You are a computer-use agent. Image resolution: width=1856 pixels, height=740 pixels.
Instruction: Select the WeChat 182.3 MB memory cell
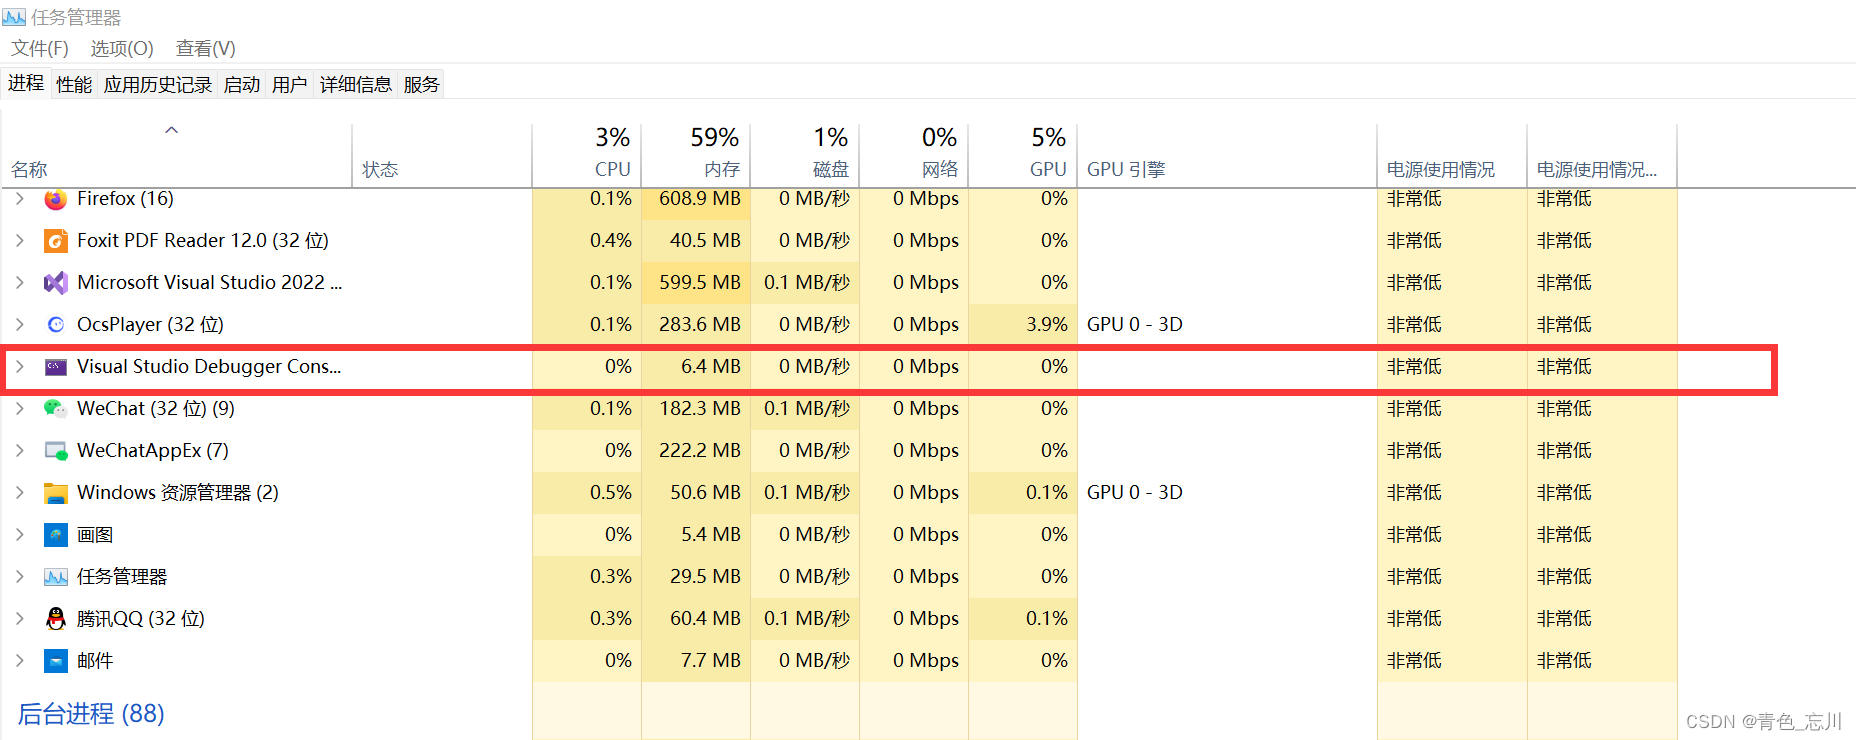click(696, 409)
